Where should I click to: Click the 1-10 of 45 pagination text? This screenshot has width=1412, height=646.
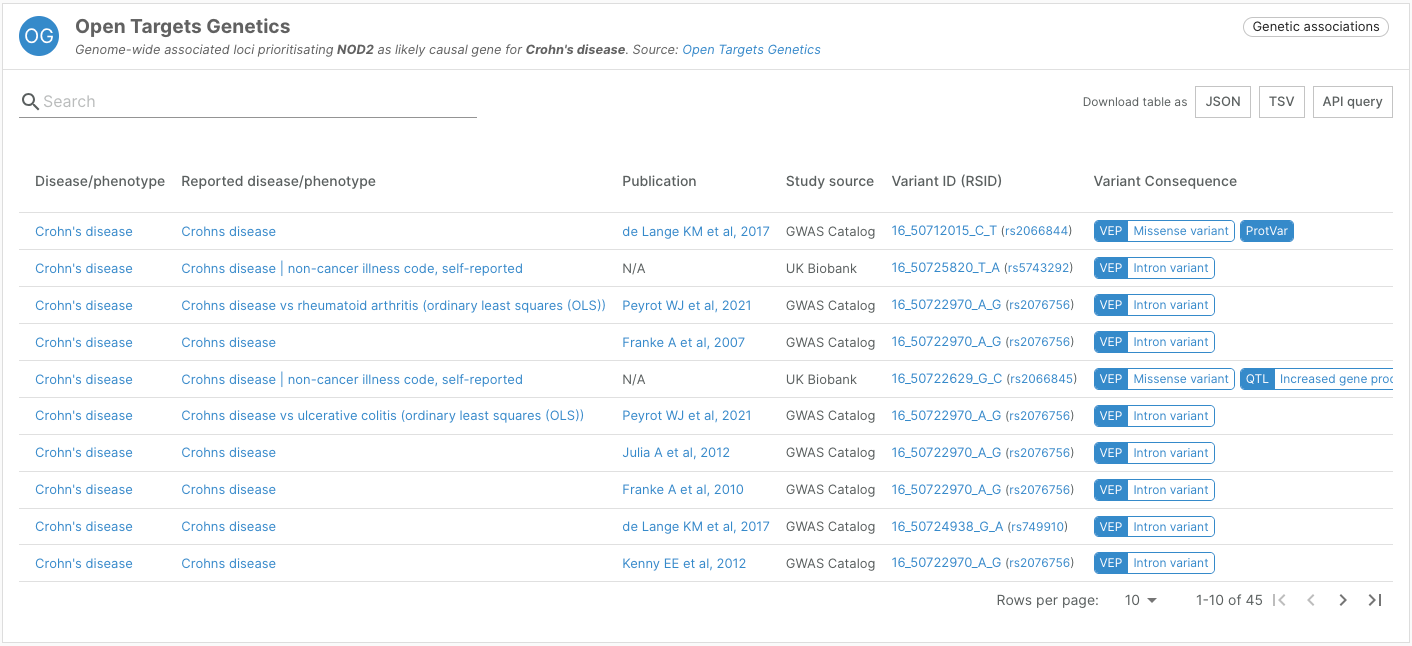[1229, 600]
